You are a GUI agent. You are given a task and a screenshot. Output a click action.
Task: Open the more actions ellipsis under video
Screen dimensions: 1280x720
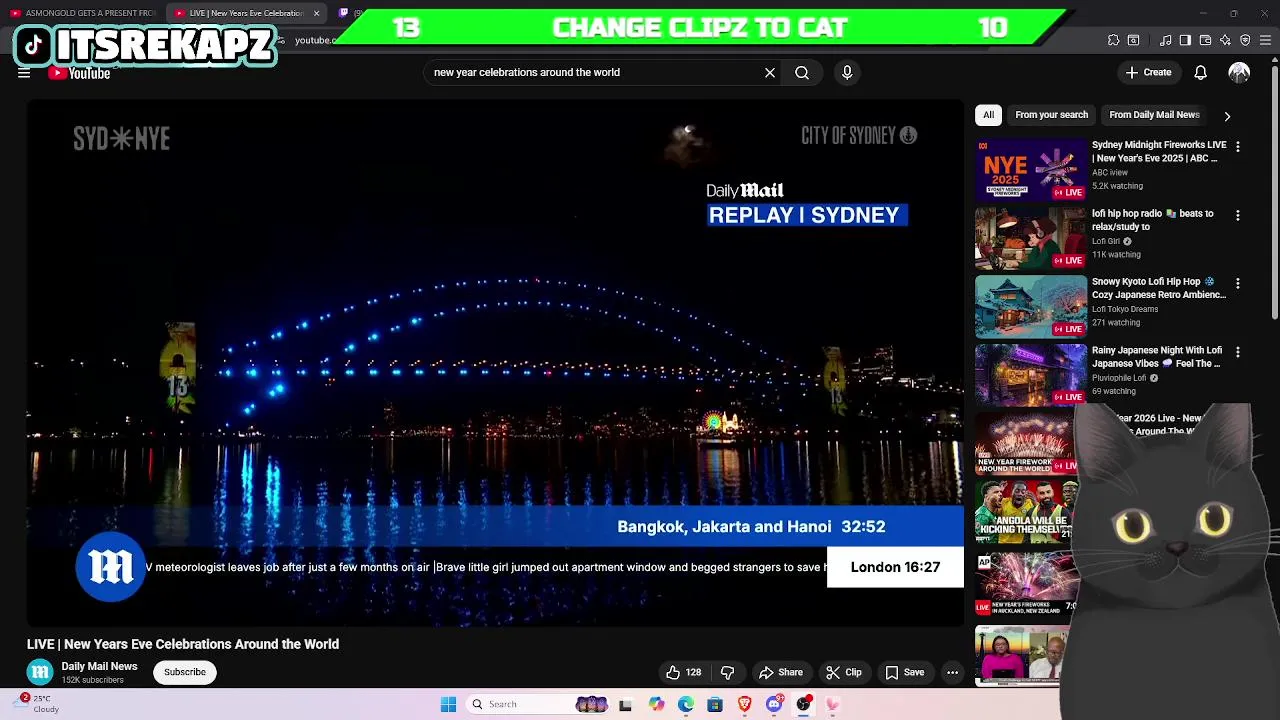[x=952, y=672]
